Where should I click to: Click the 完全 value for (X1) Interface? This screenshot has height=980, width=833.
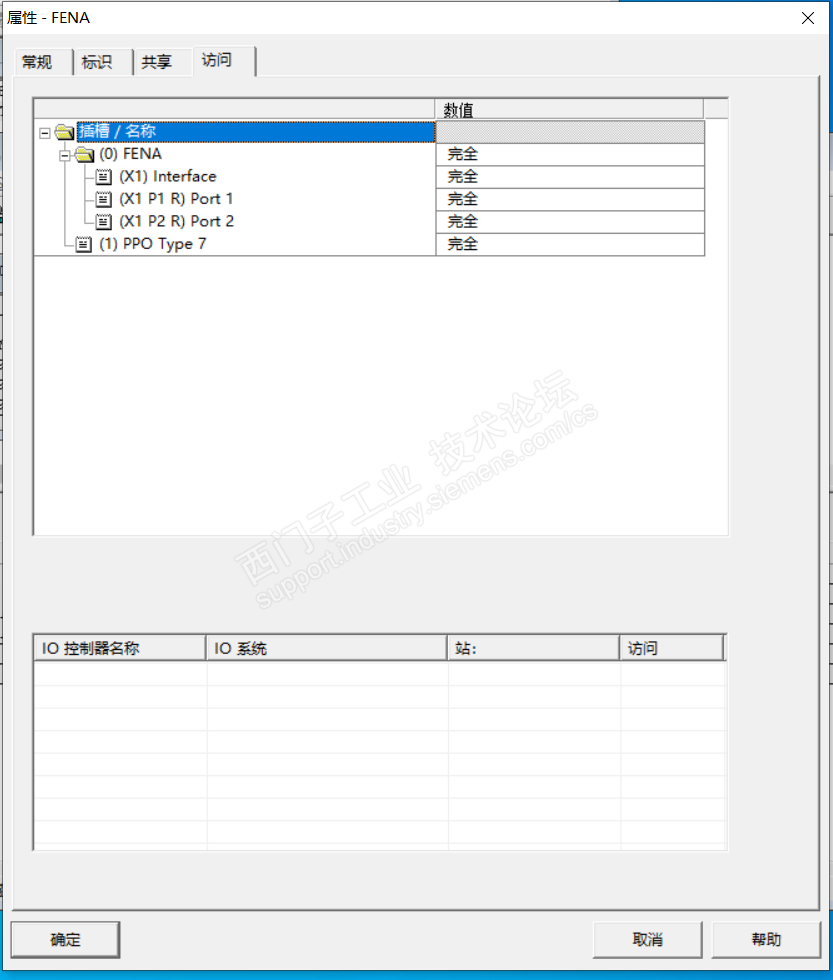coord(570,177)
